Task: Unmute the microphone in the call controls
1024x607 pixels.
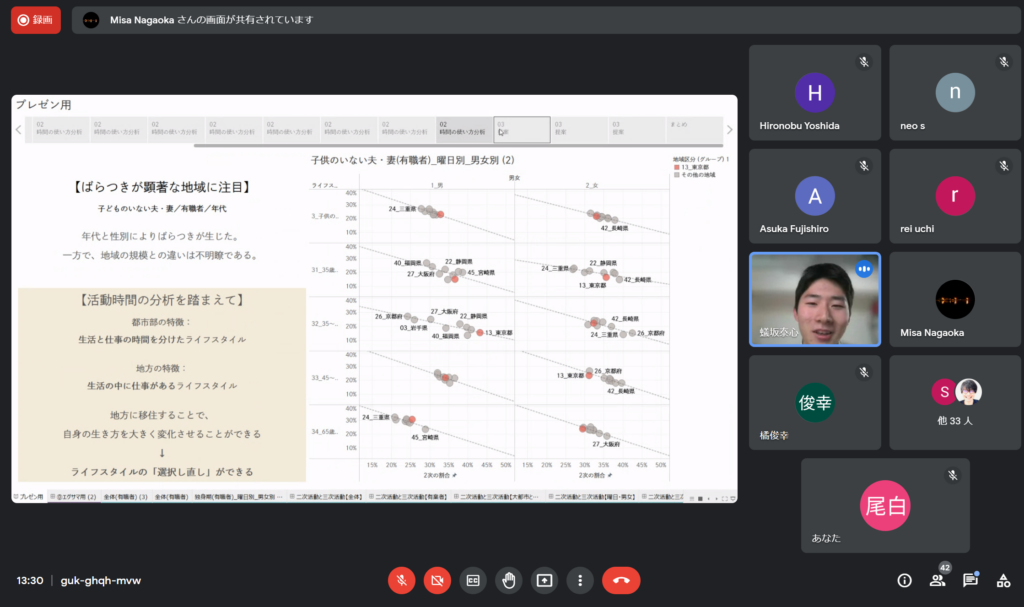Action: pyautogui.click(x=401, y=580)
